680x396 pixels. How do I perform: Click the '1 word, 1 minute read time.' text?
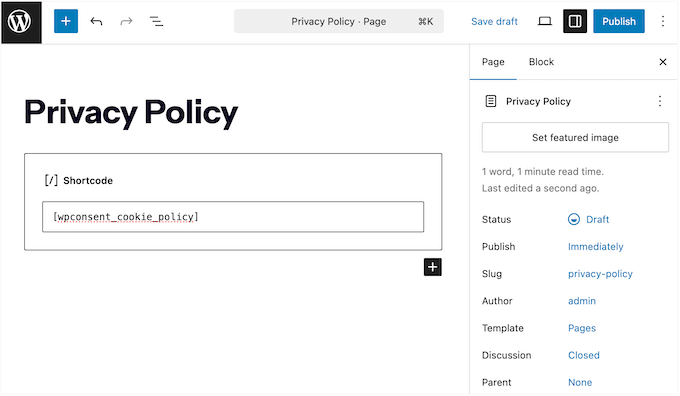[x=543, y=172]
